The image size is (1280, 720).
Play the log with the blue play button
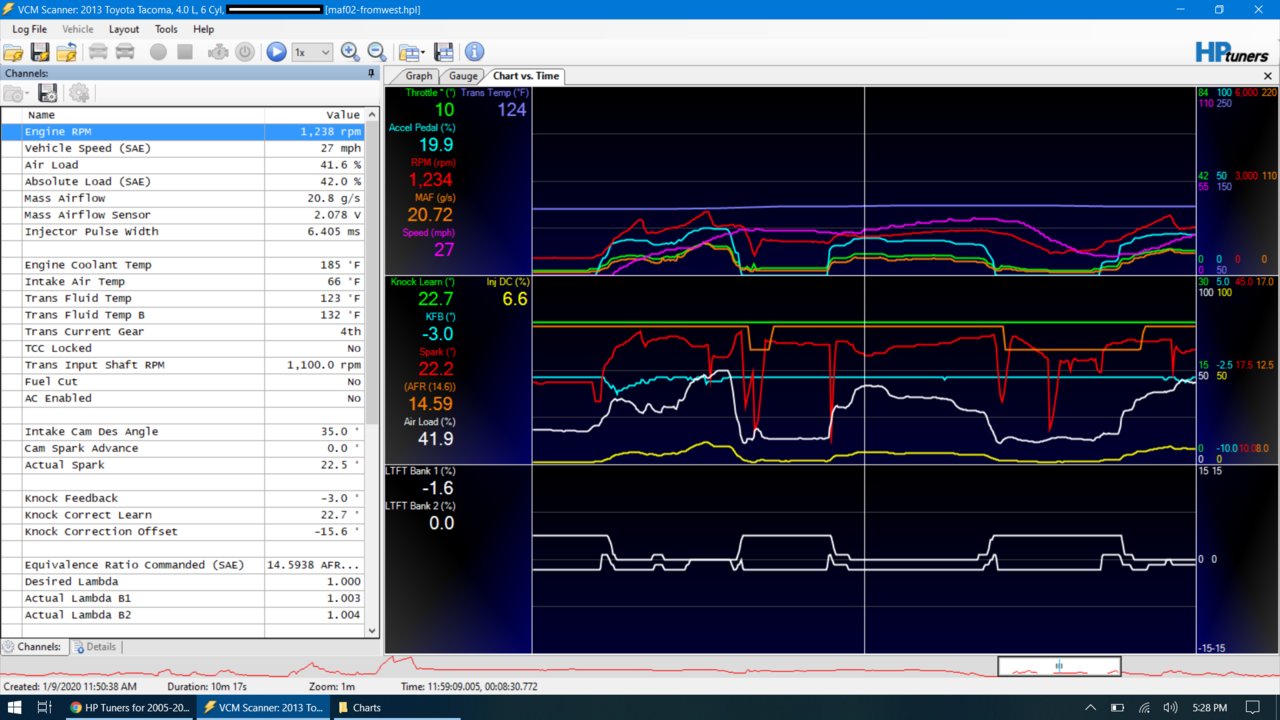[x=276, y=52]
